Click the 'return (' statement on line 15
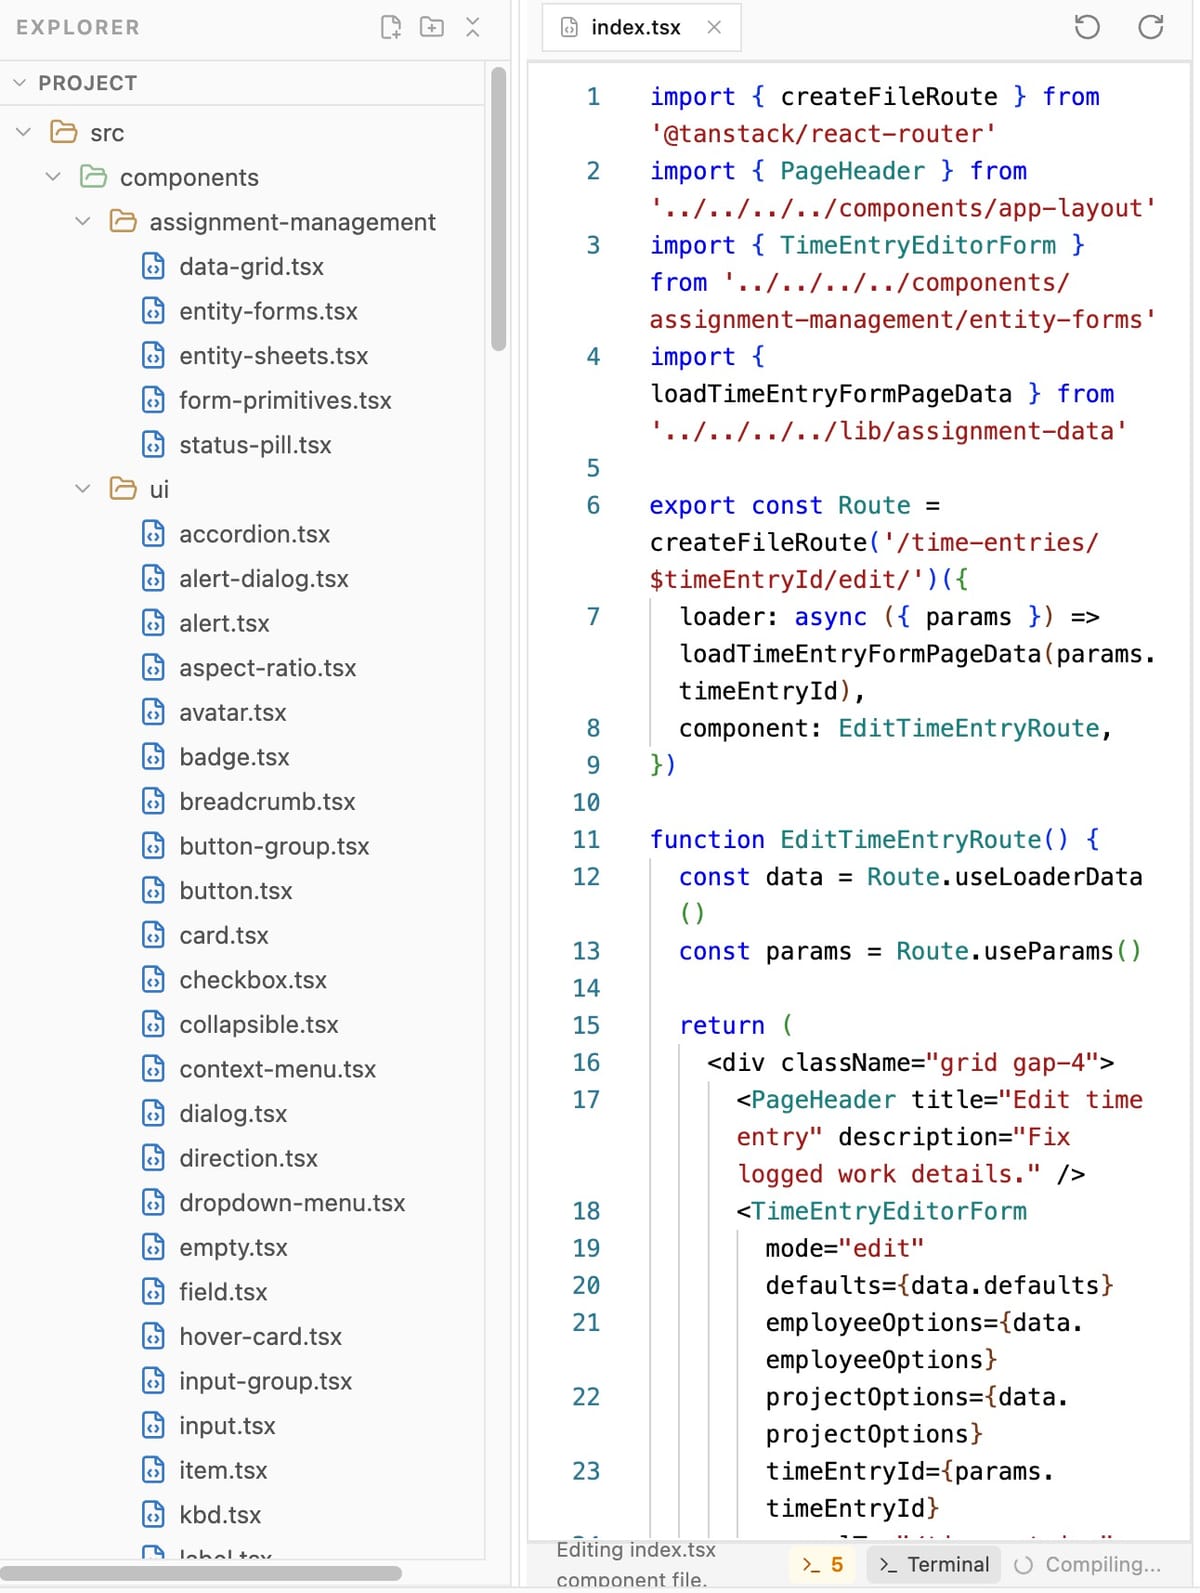The height and width of the screenshot is (1593, 1200). [x=736, y=1025]
